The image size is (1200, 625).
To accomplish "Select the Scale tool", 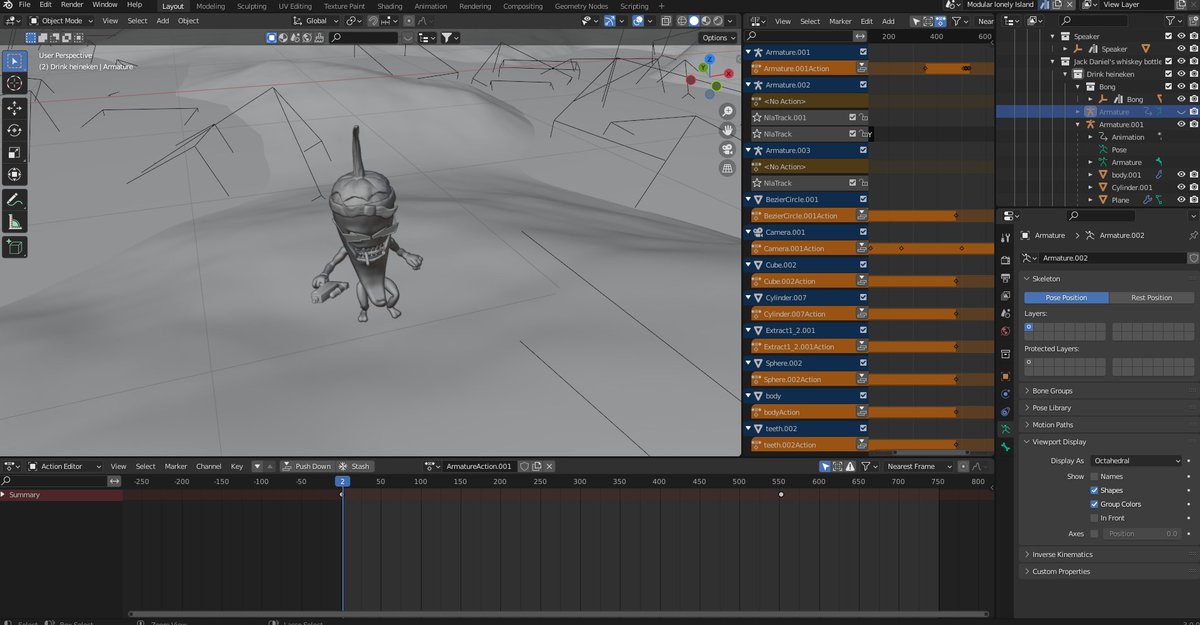I will (14, 153).
